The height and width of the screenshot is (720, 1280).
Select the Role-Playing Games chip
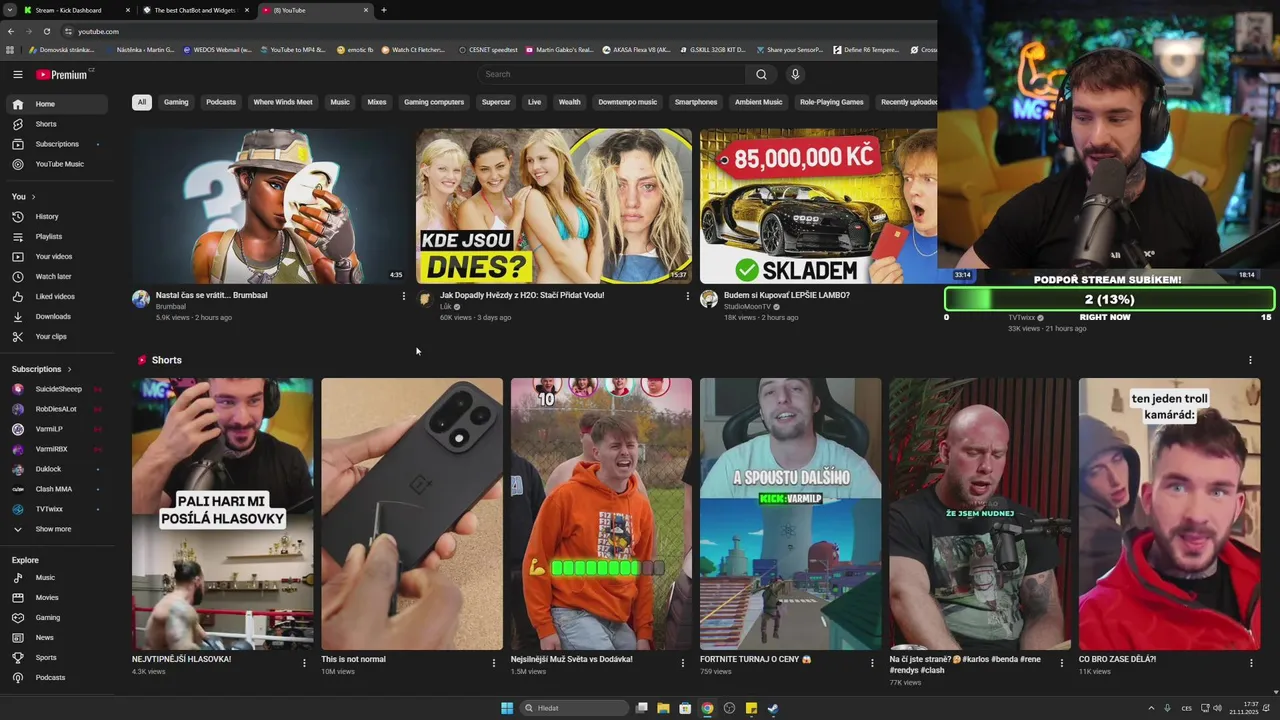coord(831,102)
